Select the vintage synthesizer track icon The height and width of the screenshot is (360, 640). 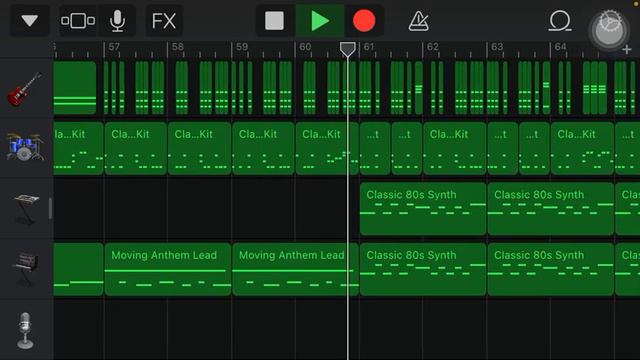[25, 269]
